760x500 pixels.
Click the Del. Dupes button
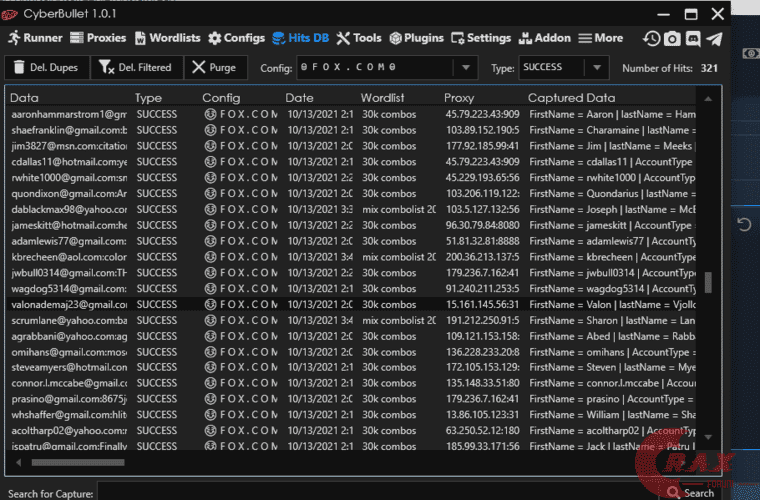[x=46, y=68]
